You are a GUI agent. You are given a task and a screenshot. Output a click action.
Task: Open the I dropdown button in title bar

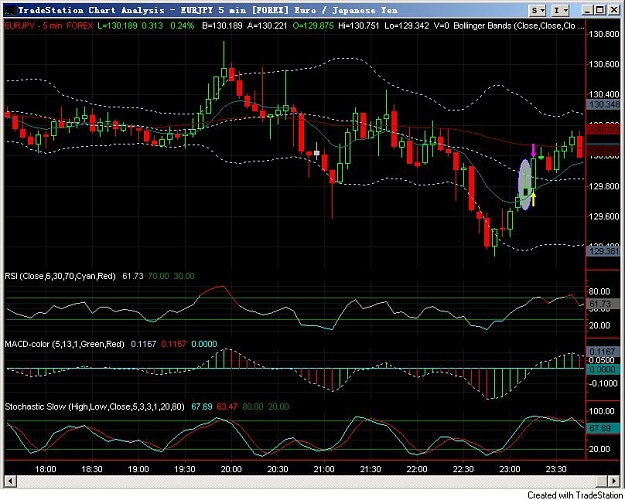pyautogui.click(x=560, y=11)
